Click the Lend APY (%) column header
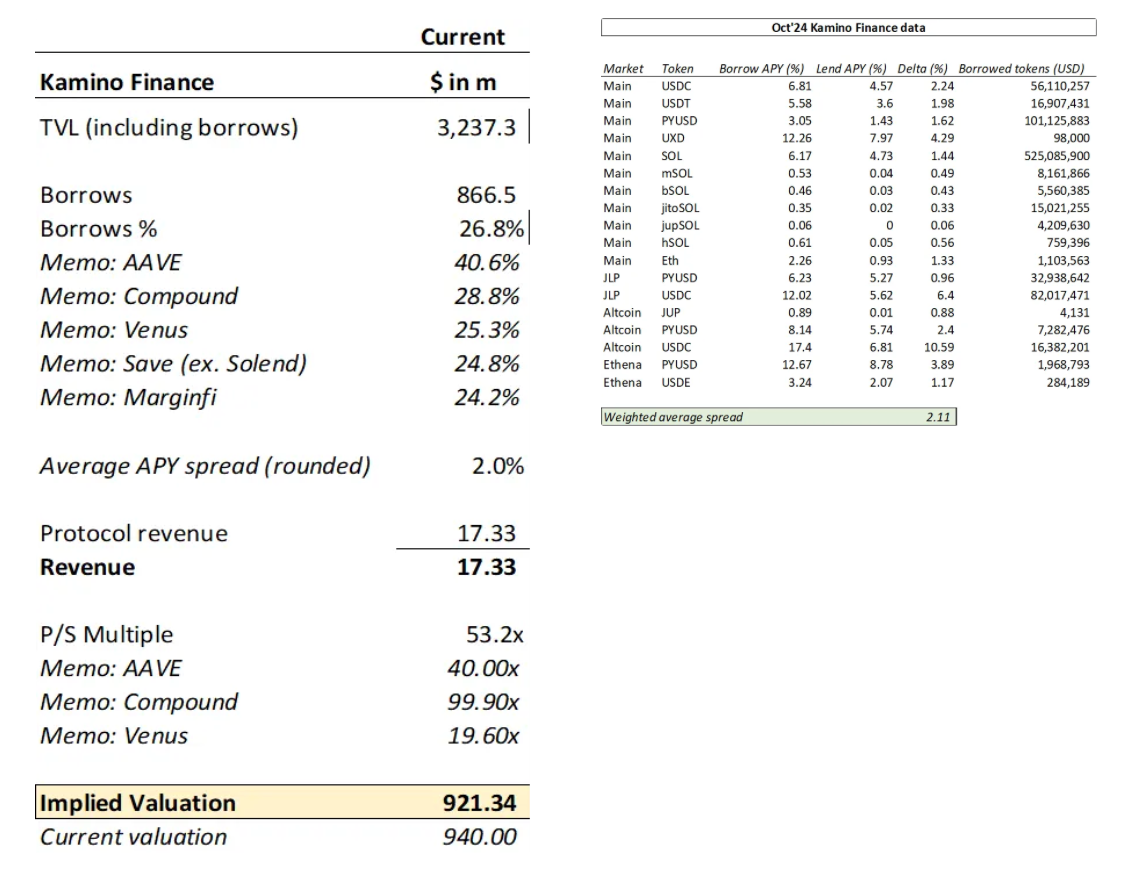The width and height of the screenshot is (1130, 896). pyautogui.click(x=851, y=68)
